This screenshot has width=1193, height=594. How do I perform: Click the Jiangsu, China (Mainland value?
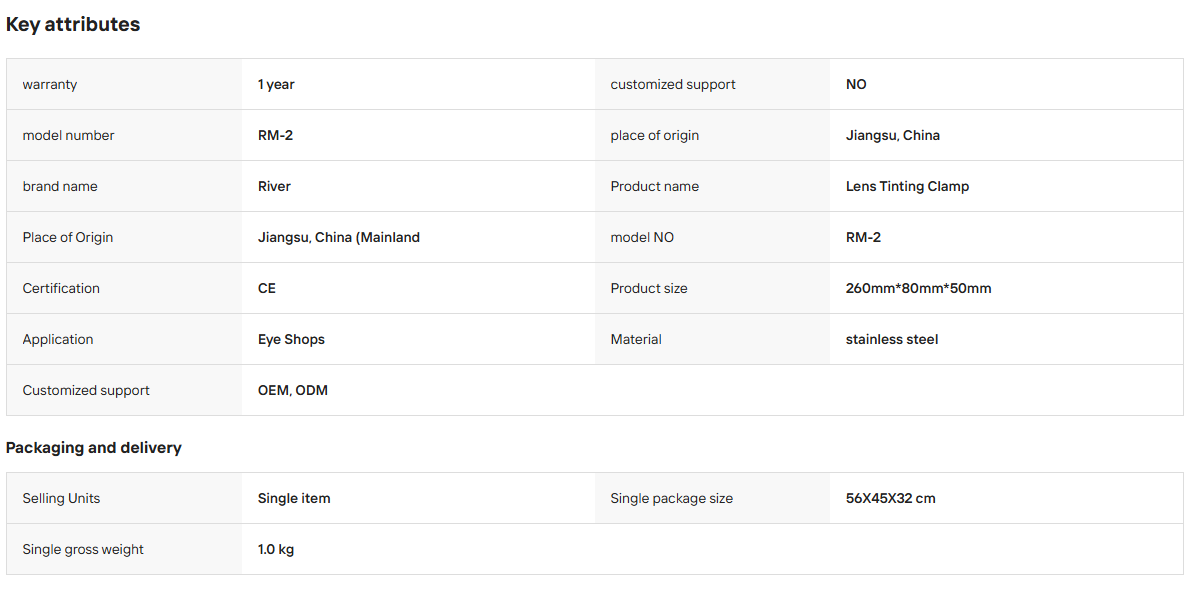[x=339, y=237]
